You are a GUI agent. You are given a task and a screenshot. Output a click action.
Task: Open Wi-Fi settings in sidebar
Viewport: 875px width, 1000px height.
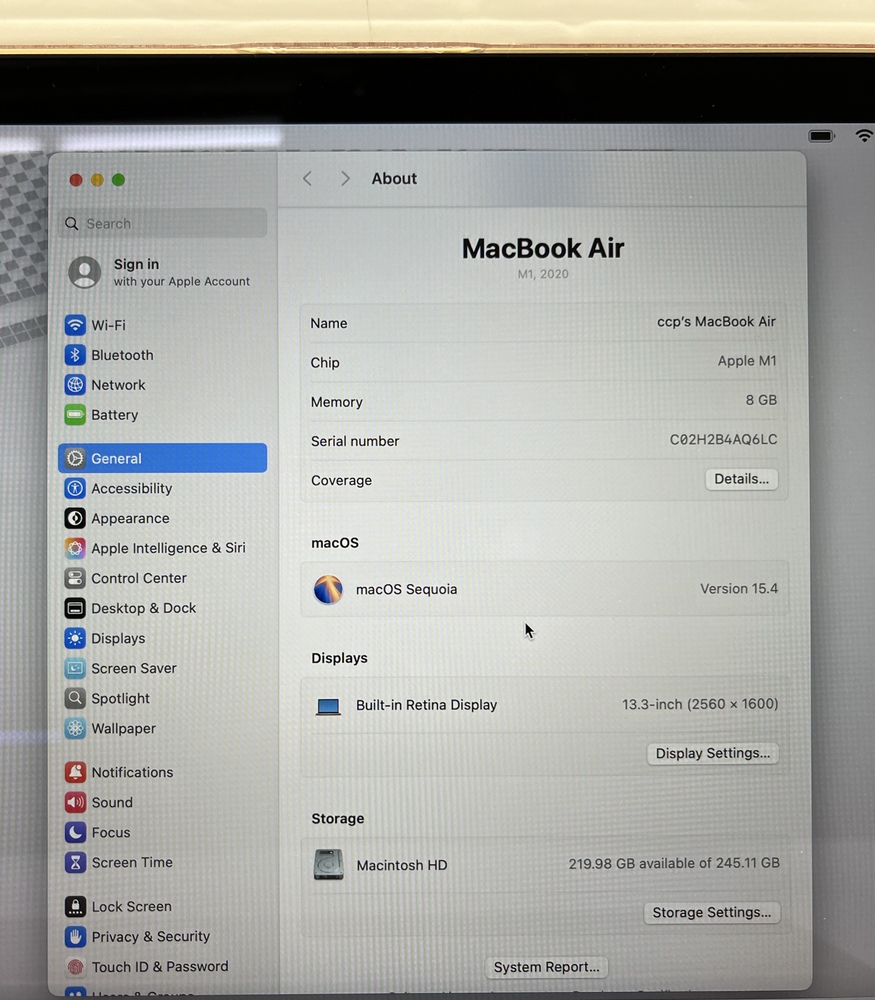pyautogui.click(x=108, y=325)
